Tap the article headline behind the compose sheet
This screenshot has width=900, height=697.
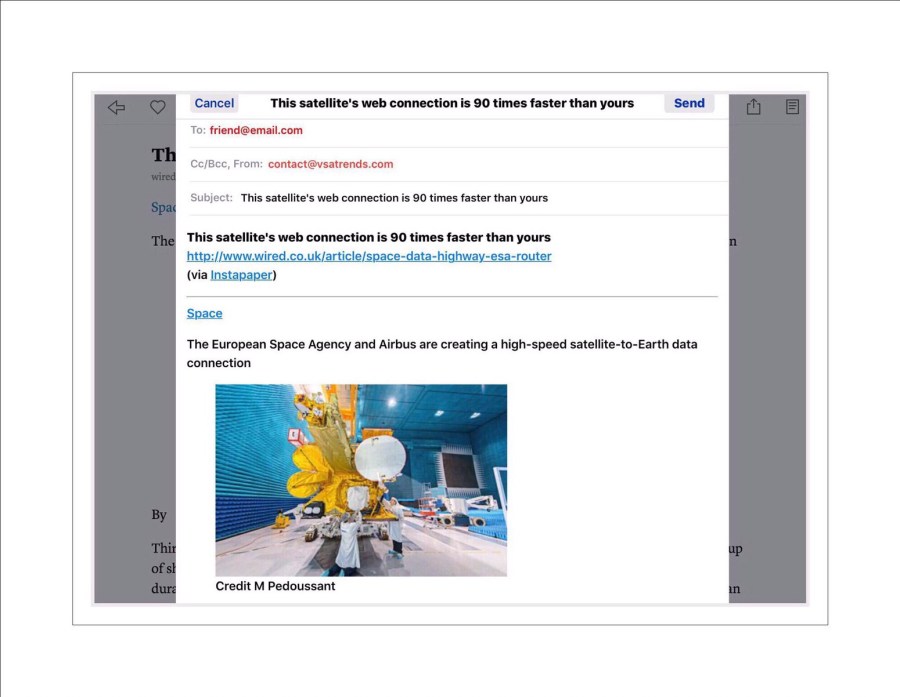pos(163,155)
